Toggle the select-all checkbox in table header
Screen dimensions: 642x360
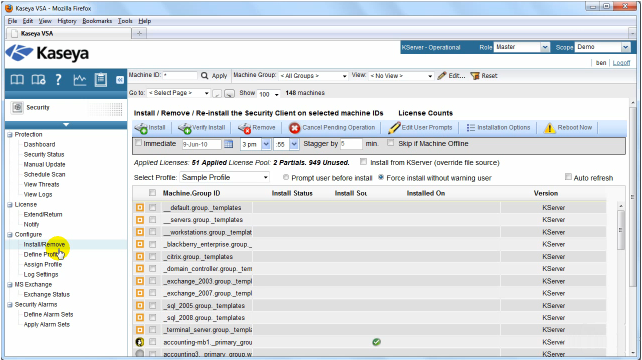click(152, 192)
